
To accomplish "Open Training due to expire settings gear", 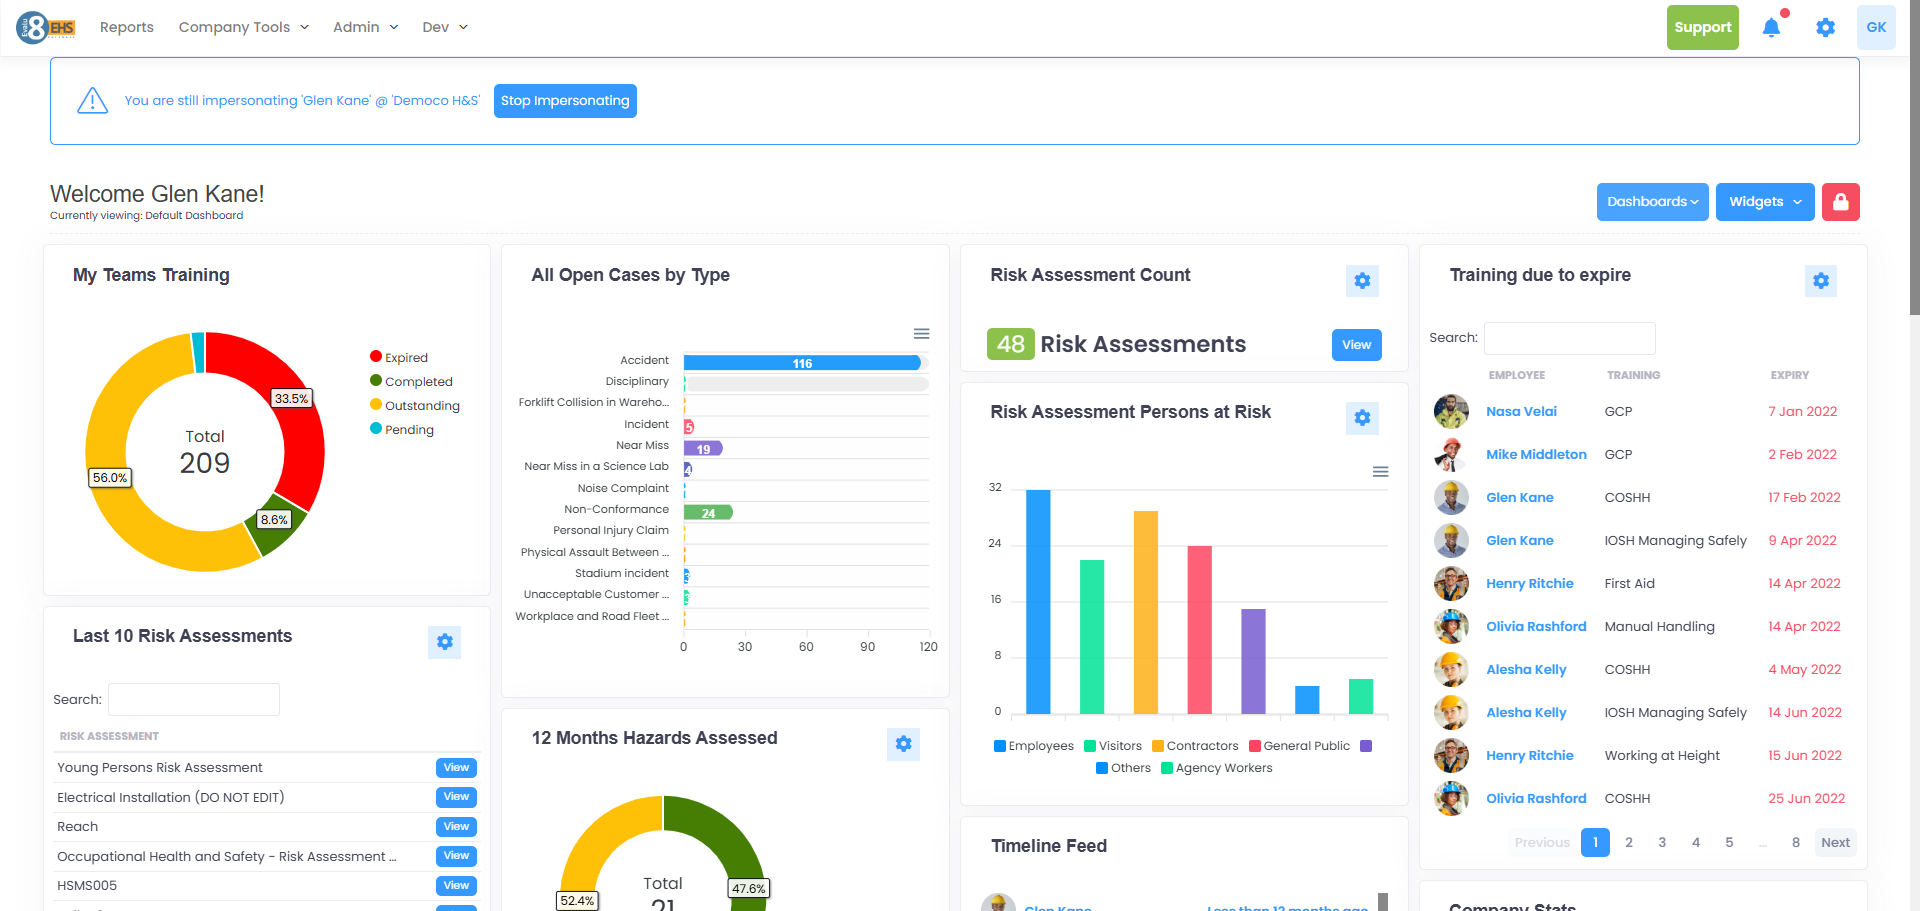I will click(1821, 281).
